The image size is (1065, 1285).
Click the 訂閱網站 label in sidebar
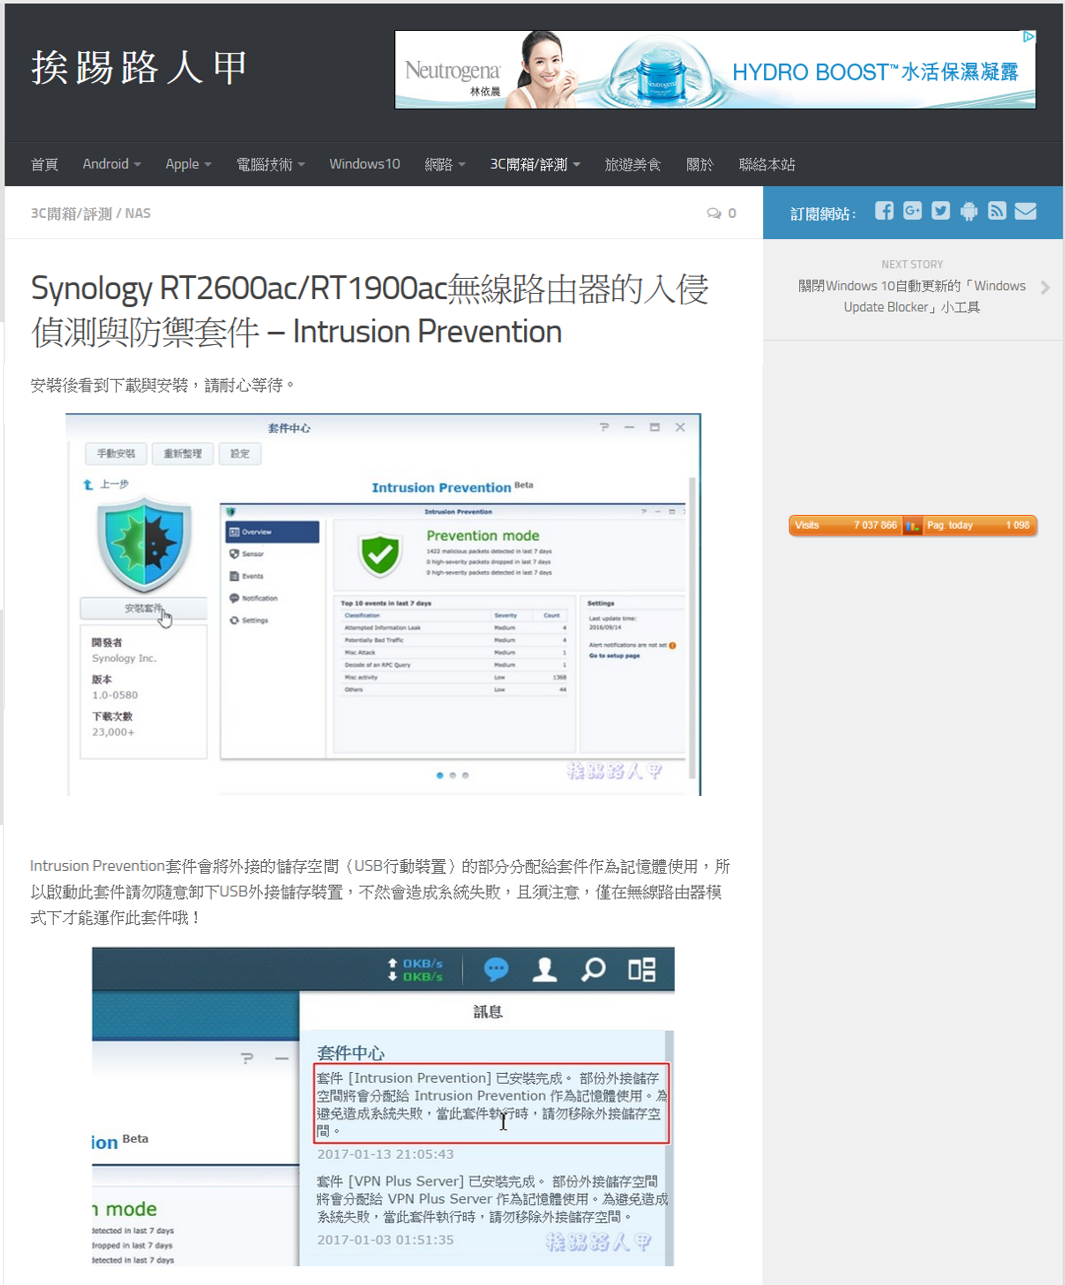(x=823, y=214)
